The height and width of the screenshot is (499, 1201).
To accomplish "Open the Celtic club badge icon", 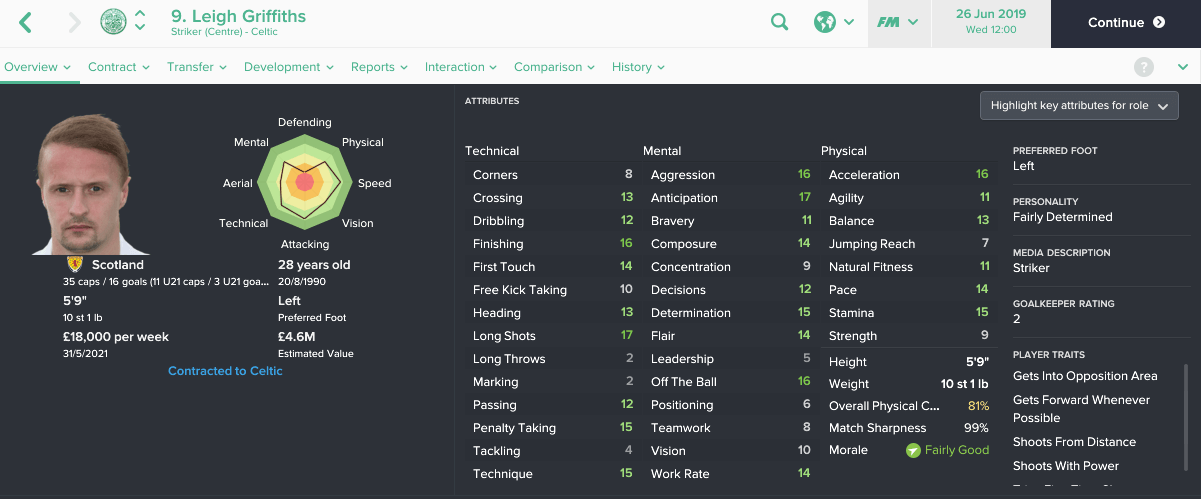I will (x=114, y=21).
